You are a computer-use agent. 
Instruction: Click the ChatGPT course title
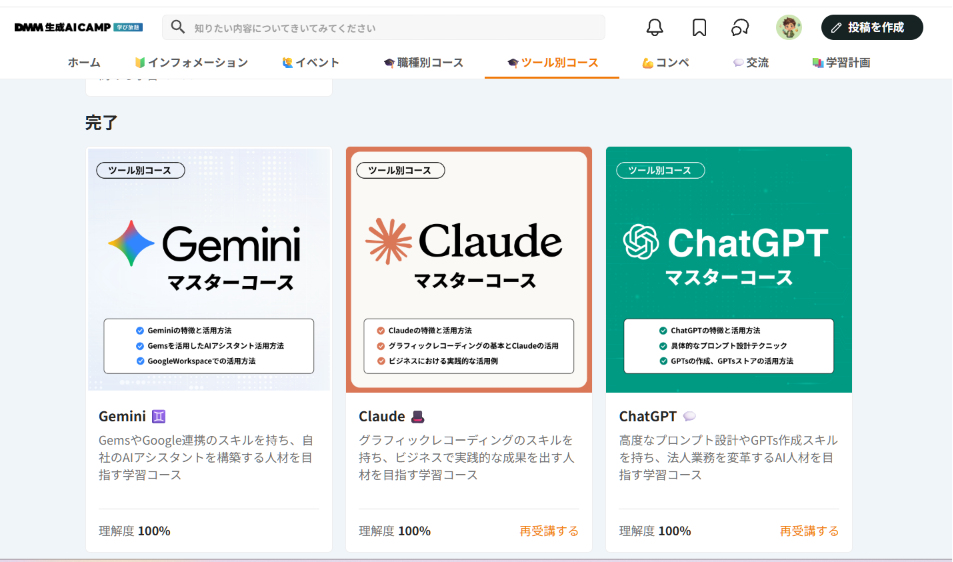(x=647, y=416)
